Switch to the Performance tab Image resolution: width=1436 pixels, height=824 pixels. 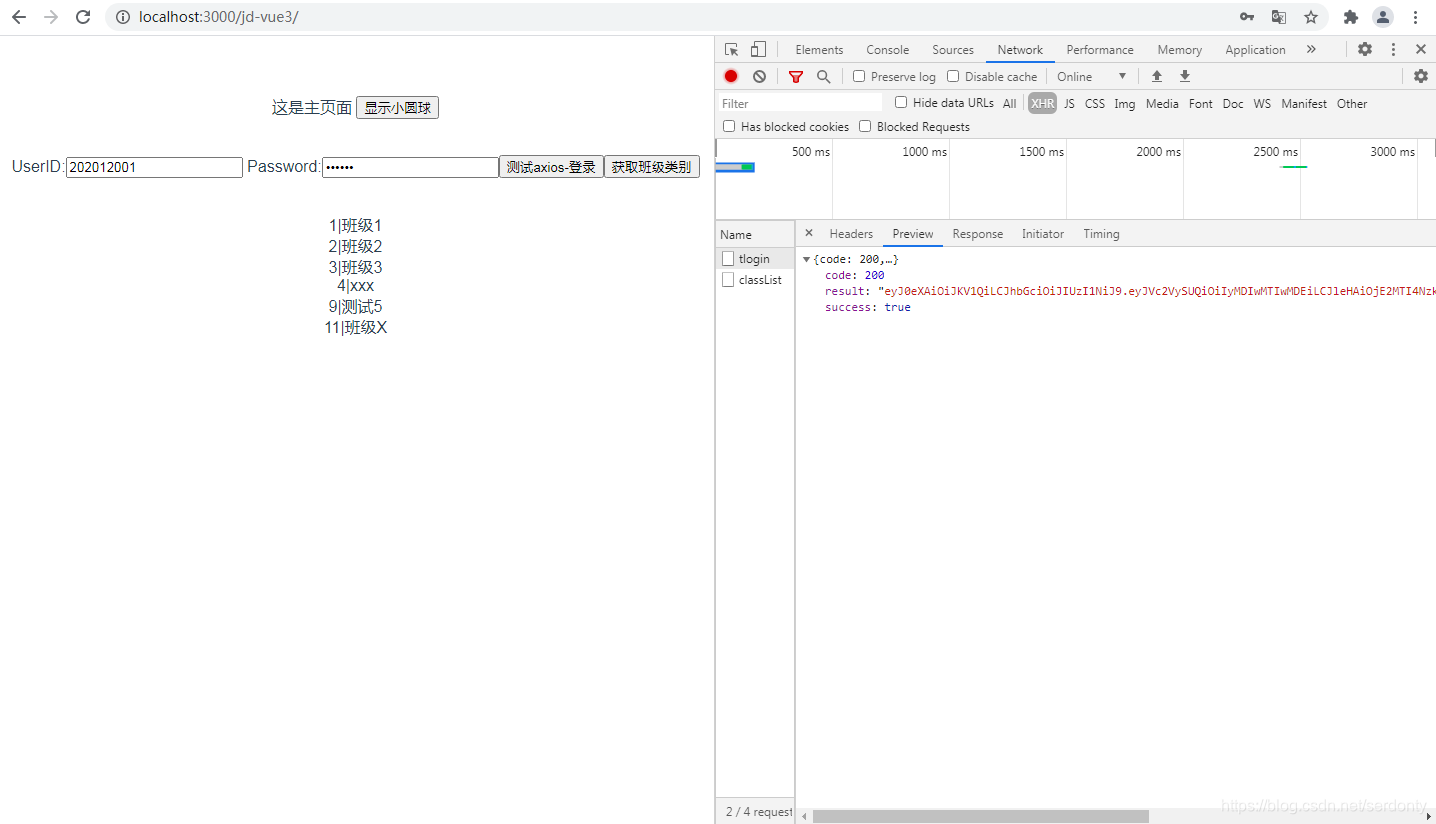[x=1099, y=49]
